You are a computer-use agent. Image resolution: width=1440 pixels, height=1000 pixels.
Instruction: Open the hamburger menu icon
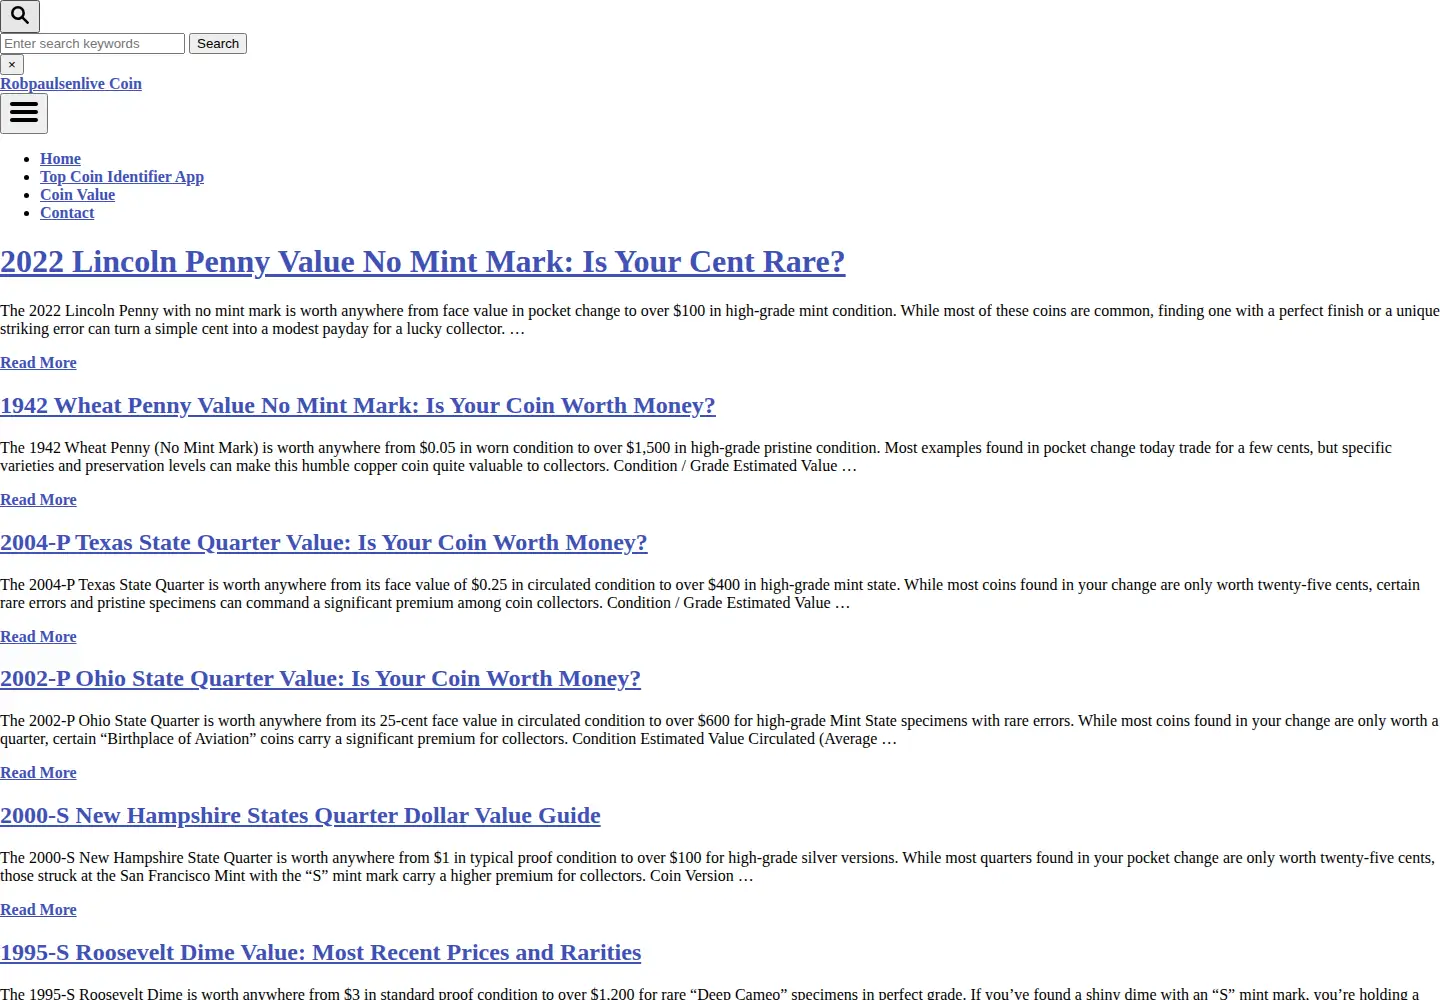(24, 113)
